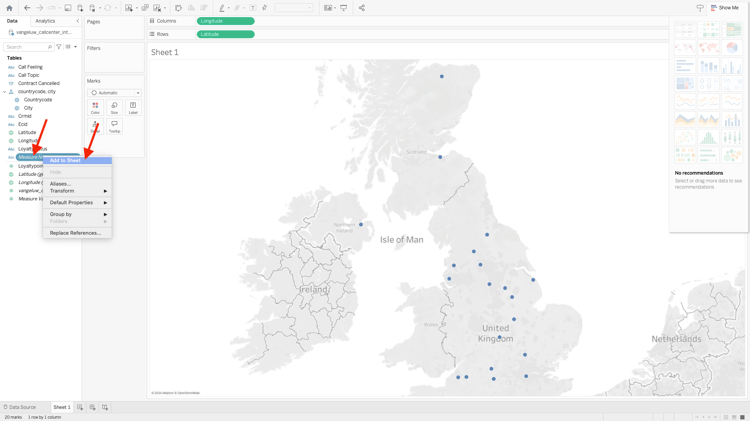The height and width of the screenshot is (421, 750).
Task: Switch to the Data tab
Action: click(x=12, y=21)
